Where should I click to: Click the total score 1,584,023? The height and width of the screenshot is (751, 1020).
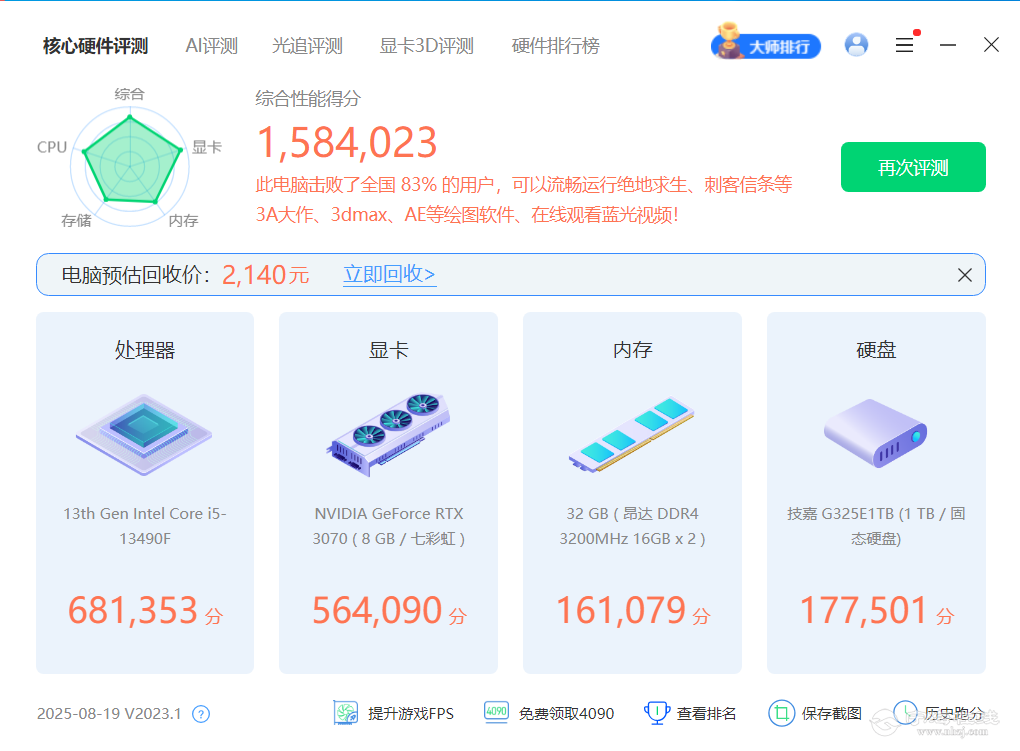point(347,143)
